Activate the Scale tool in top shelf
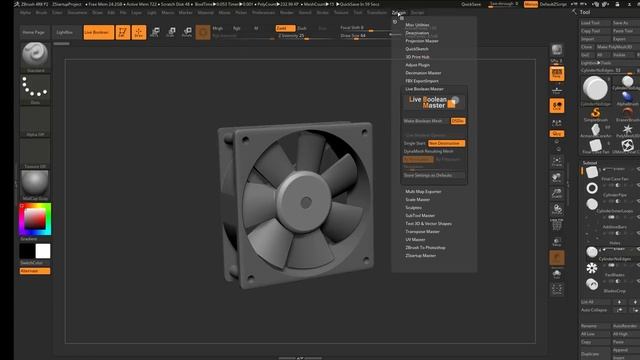The width and height of the screenshot is (640, 360). [171, 32]
